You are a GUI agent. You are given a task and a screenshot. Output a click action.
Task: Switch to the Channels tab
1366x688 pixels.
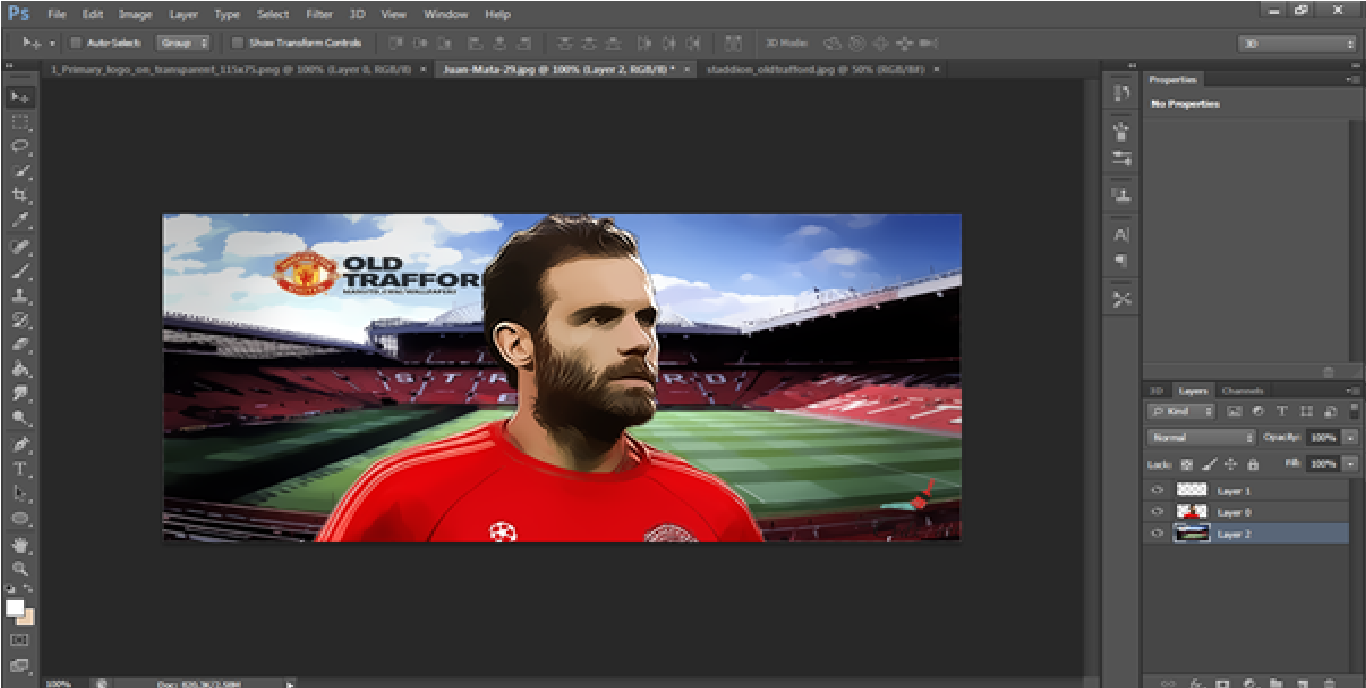tap(1242, 390)
